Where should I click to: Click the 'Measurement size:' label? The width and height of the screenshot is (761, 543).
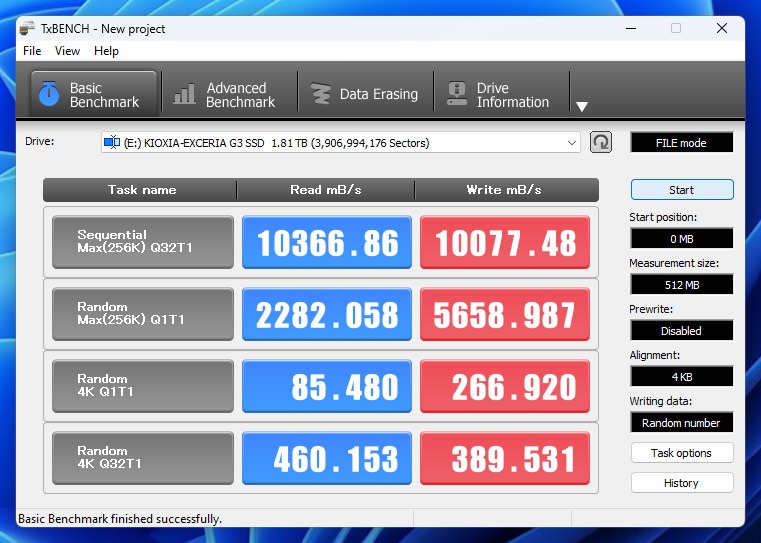coord(674,263)
